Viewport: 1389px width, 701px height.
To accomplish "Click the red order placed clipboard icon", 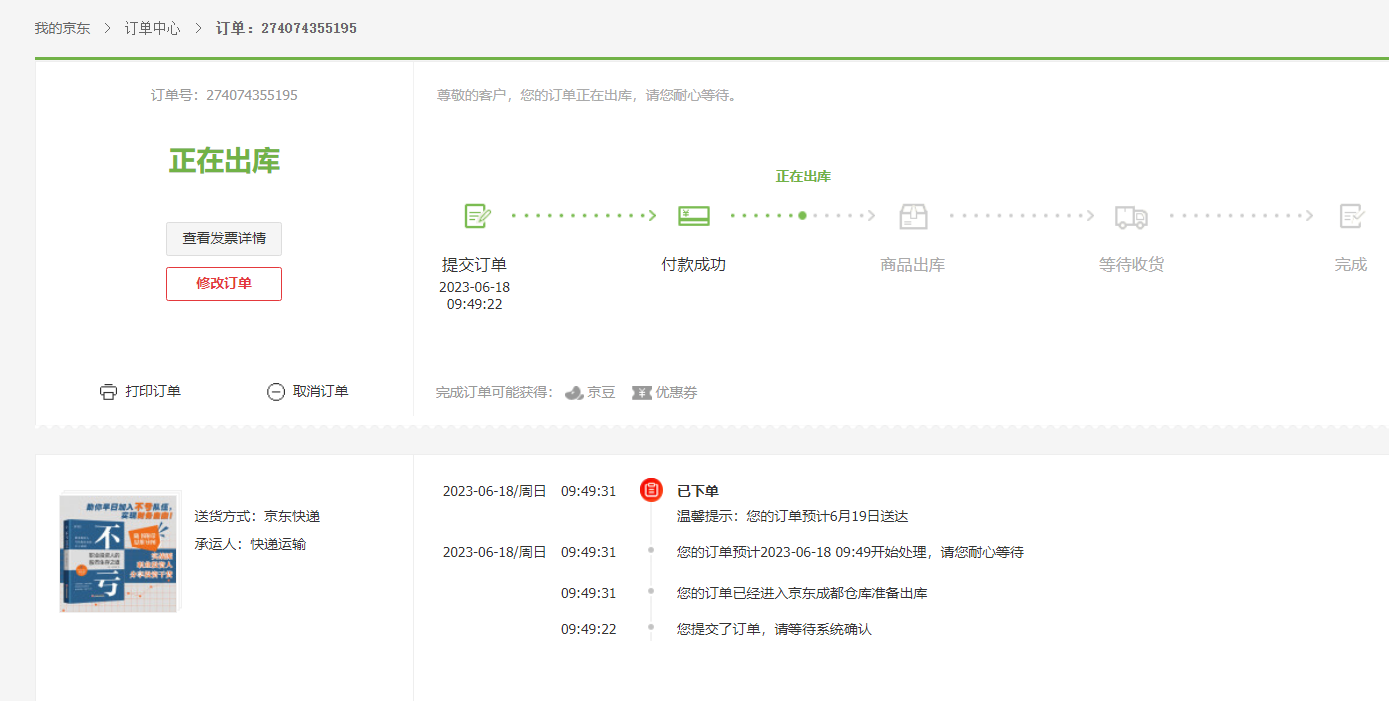I will click(x=651, y=490).
